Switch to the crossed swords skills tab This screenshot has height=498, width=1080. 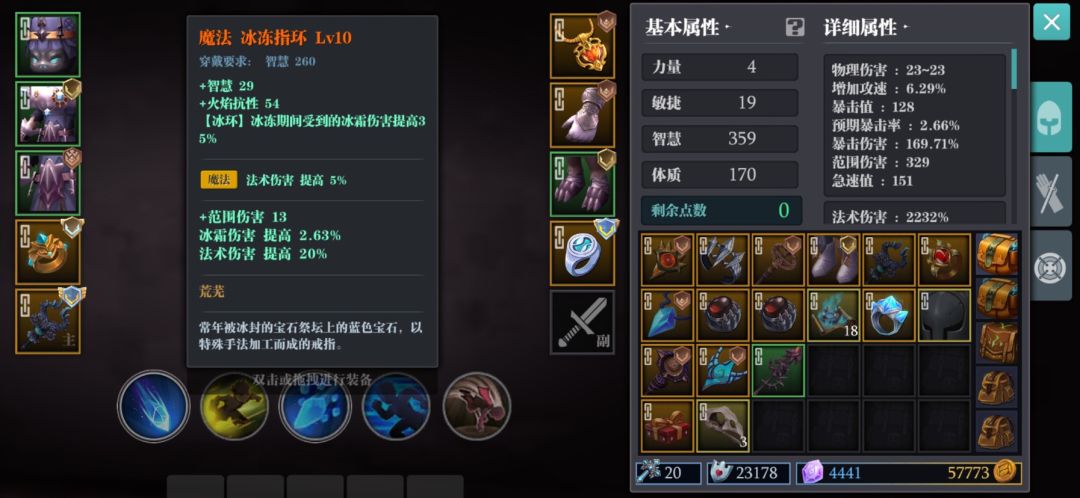[x=1051, y=191]
